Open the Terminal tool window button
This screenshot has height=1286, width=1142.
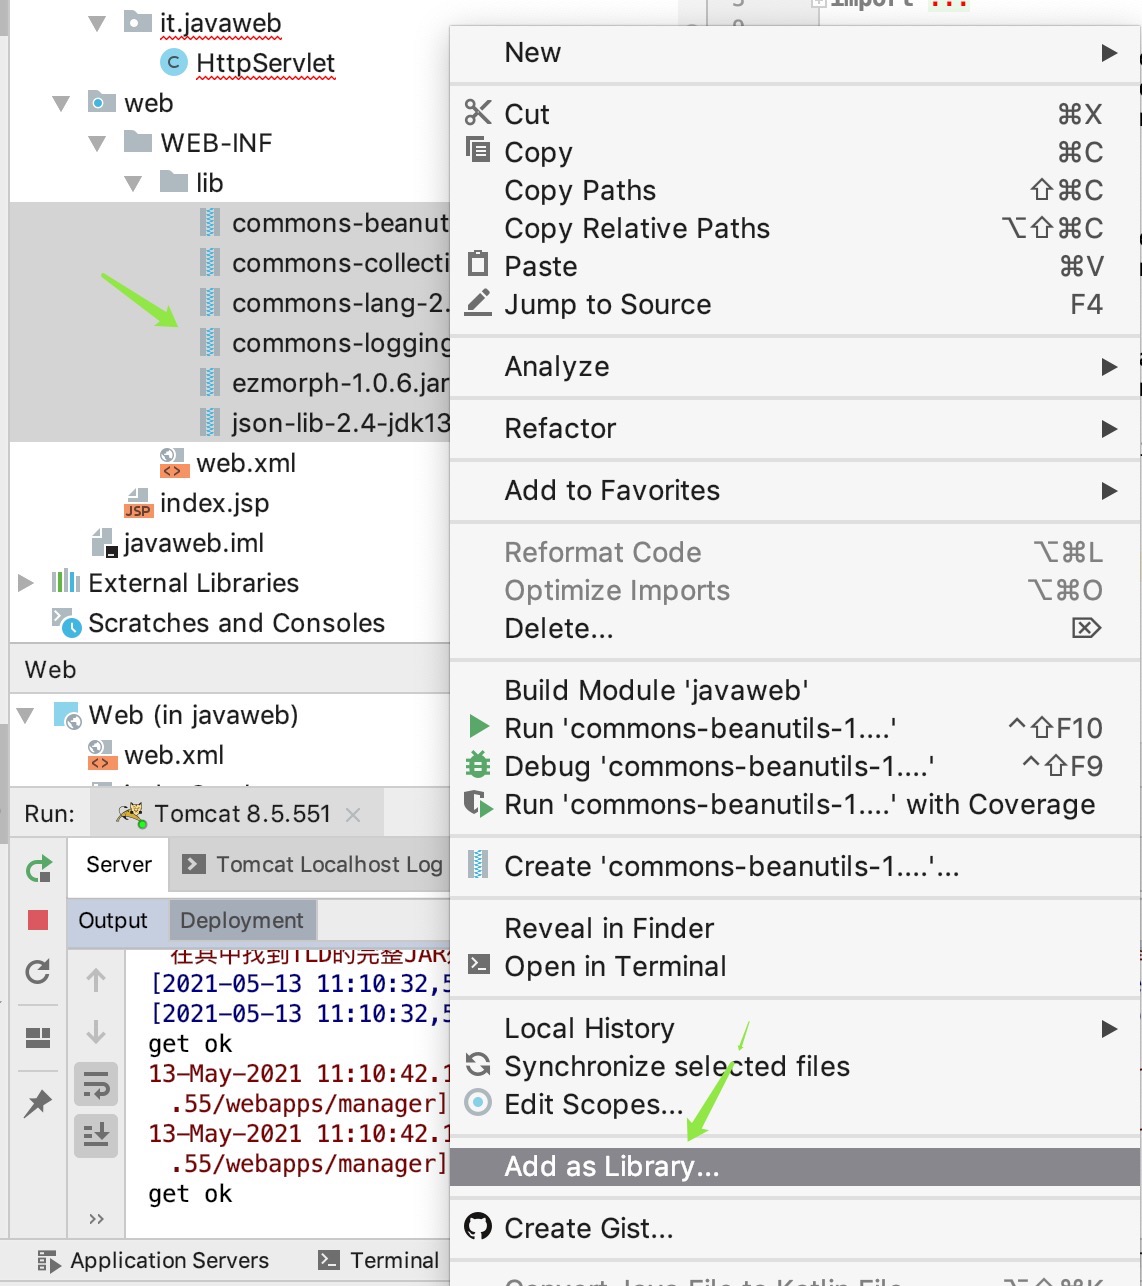tap(380, 1260)
